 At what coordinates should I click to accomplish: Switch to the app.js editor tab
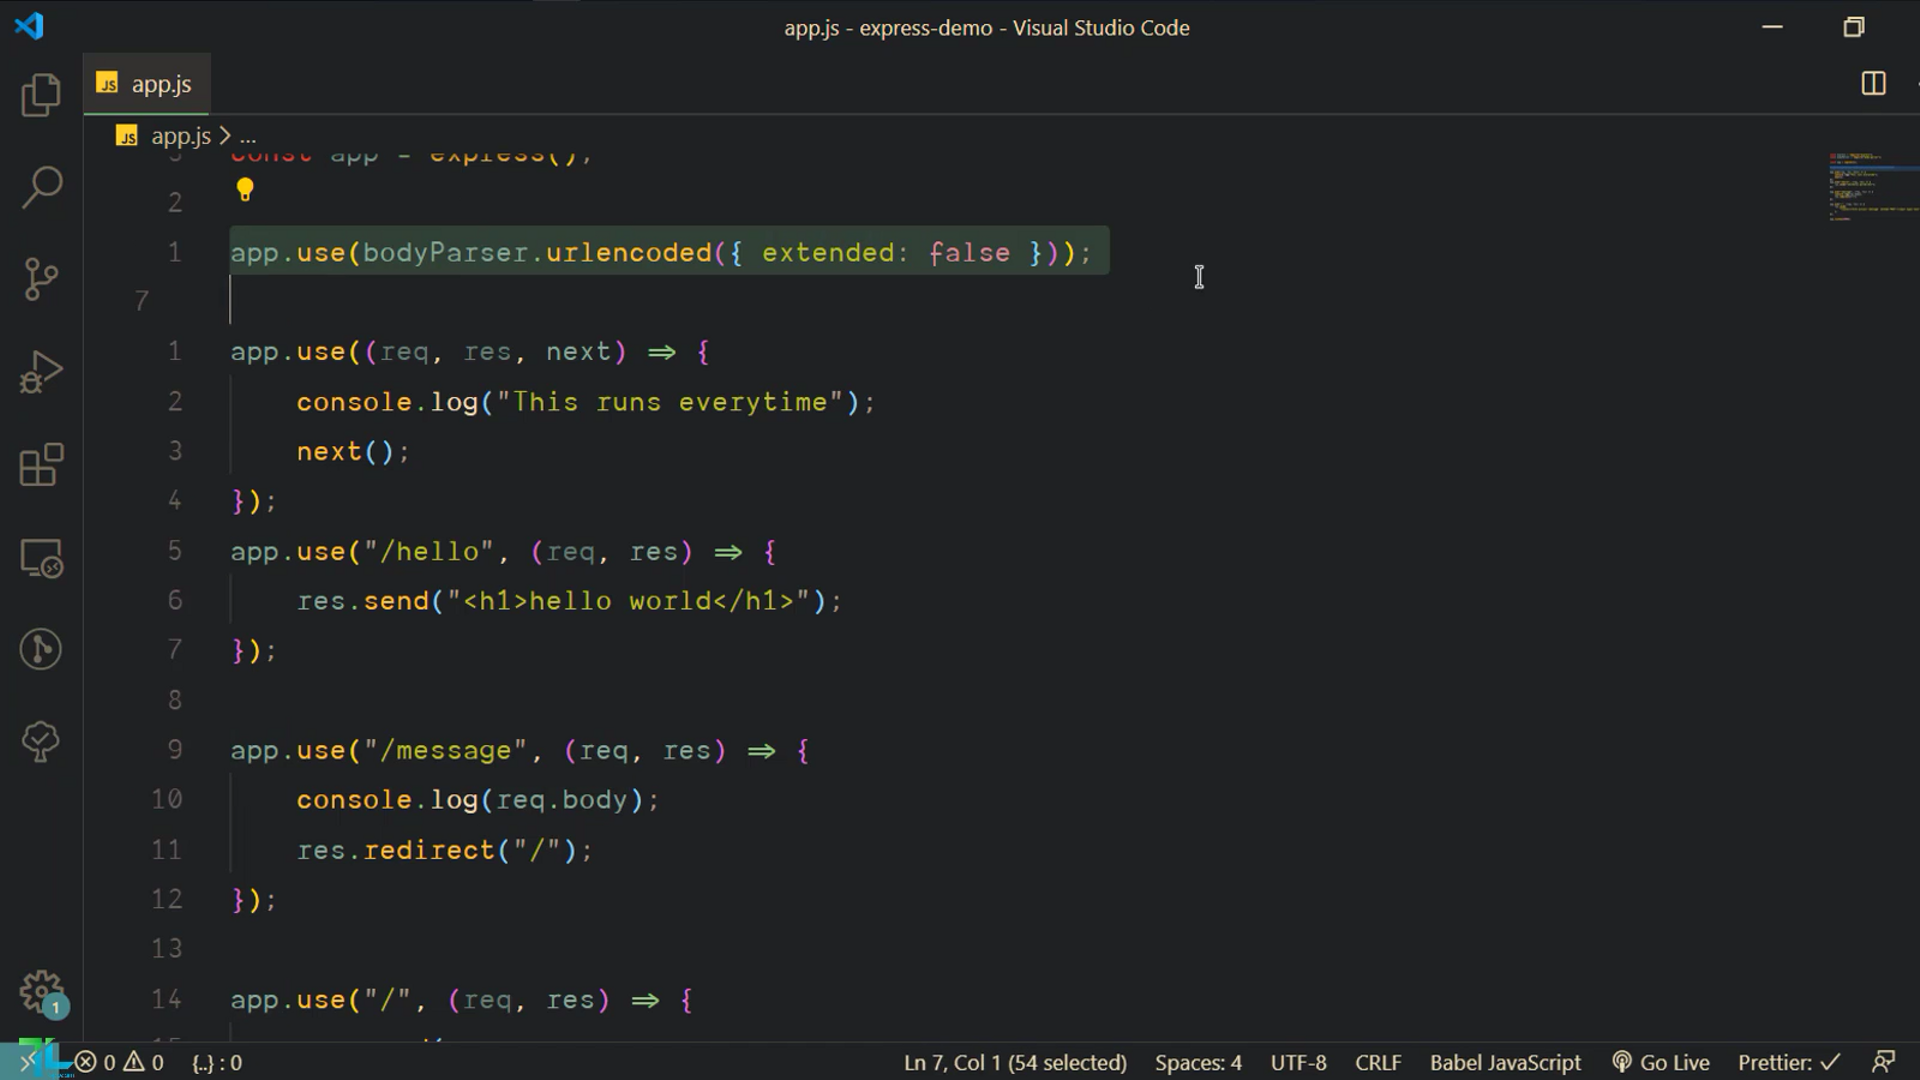click(x=148, y=84)
